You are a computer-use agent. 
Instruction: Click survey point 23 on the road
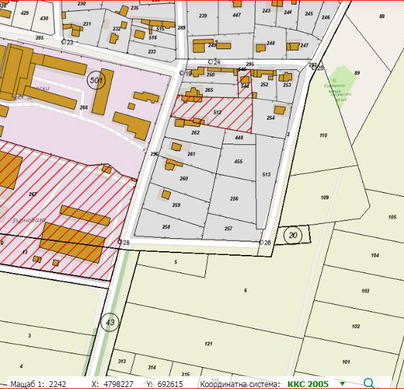pos(67,42)
